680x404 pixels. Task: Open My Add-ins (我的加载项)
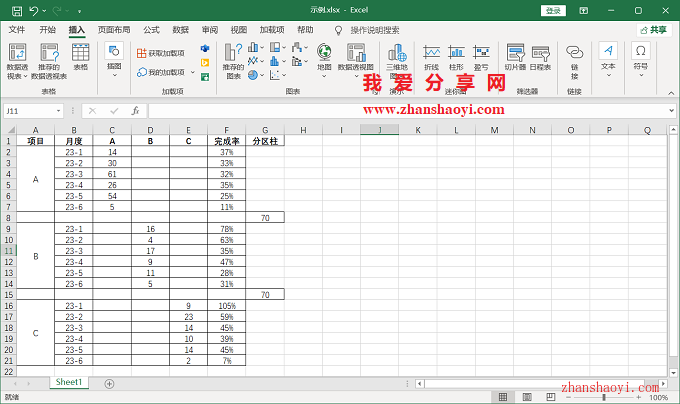[x=161, y=72]
